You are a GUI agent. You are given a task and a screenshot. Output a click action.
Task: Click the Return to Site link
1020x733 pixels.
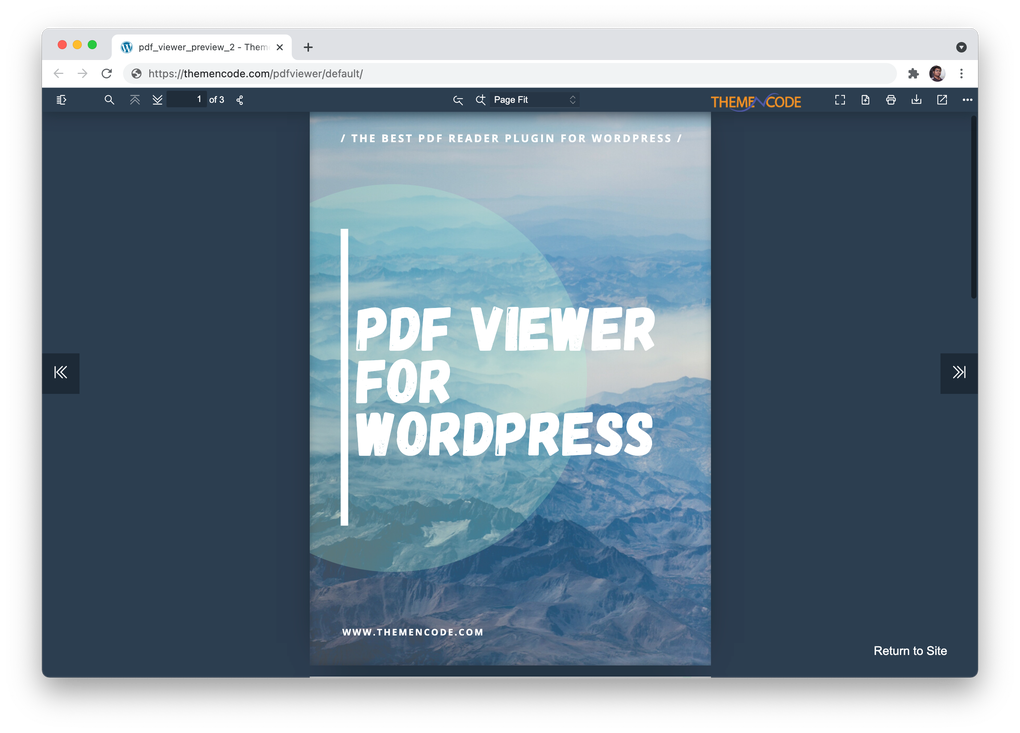[x=909, y=650]
